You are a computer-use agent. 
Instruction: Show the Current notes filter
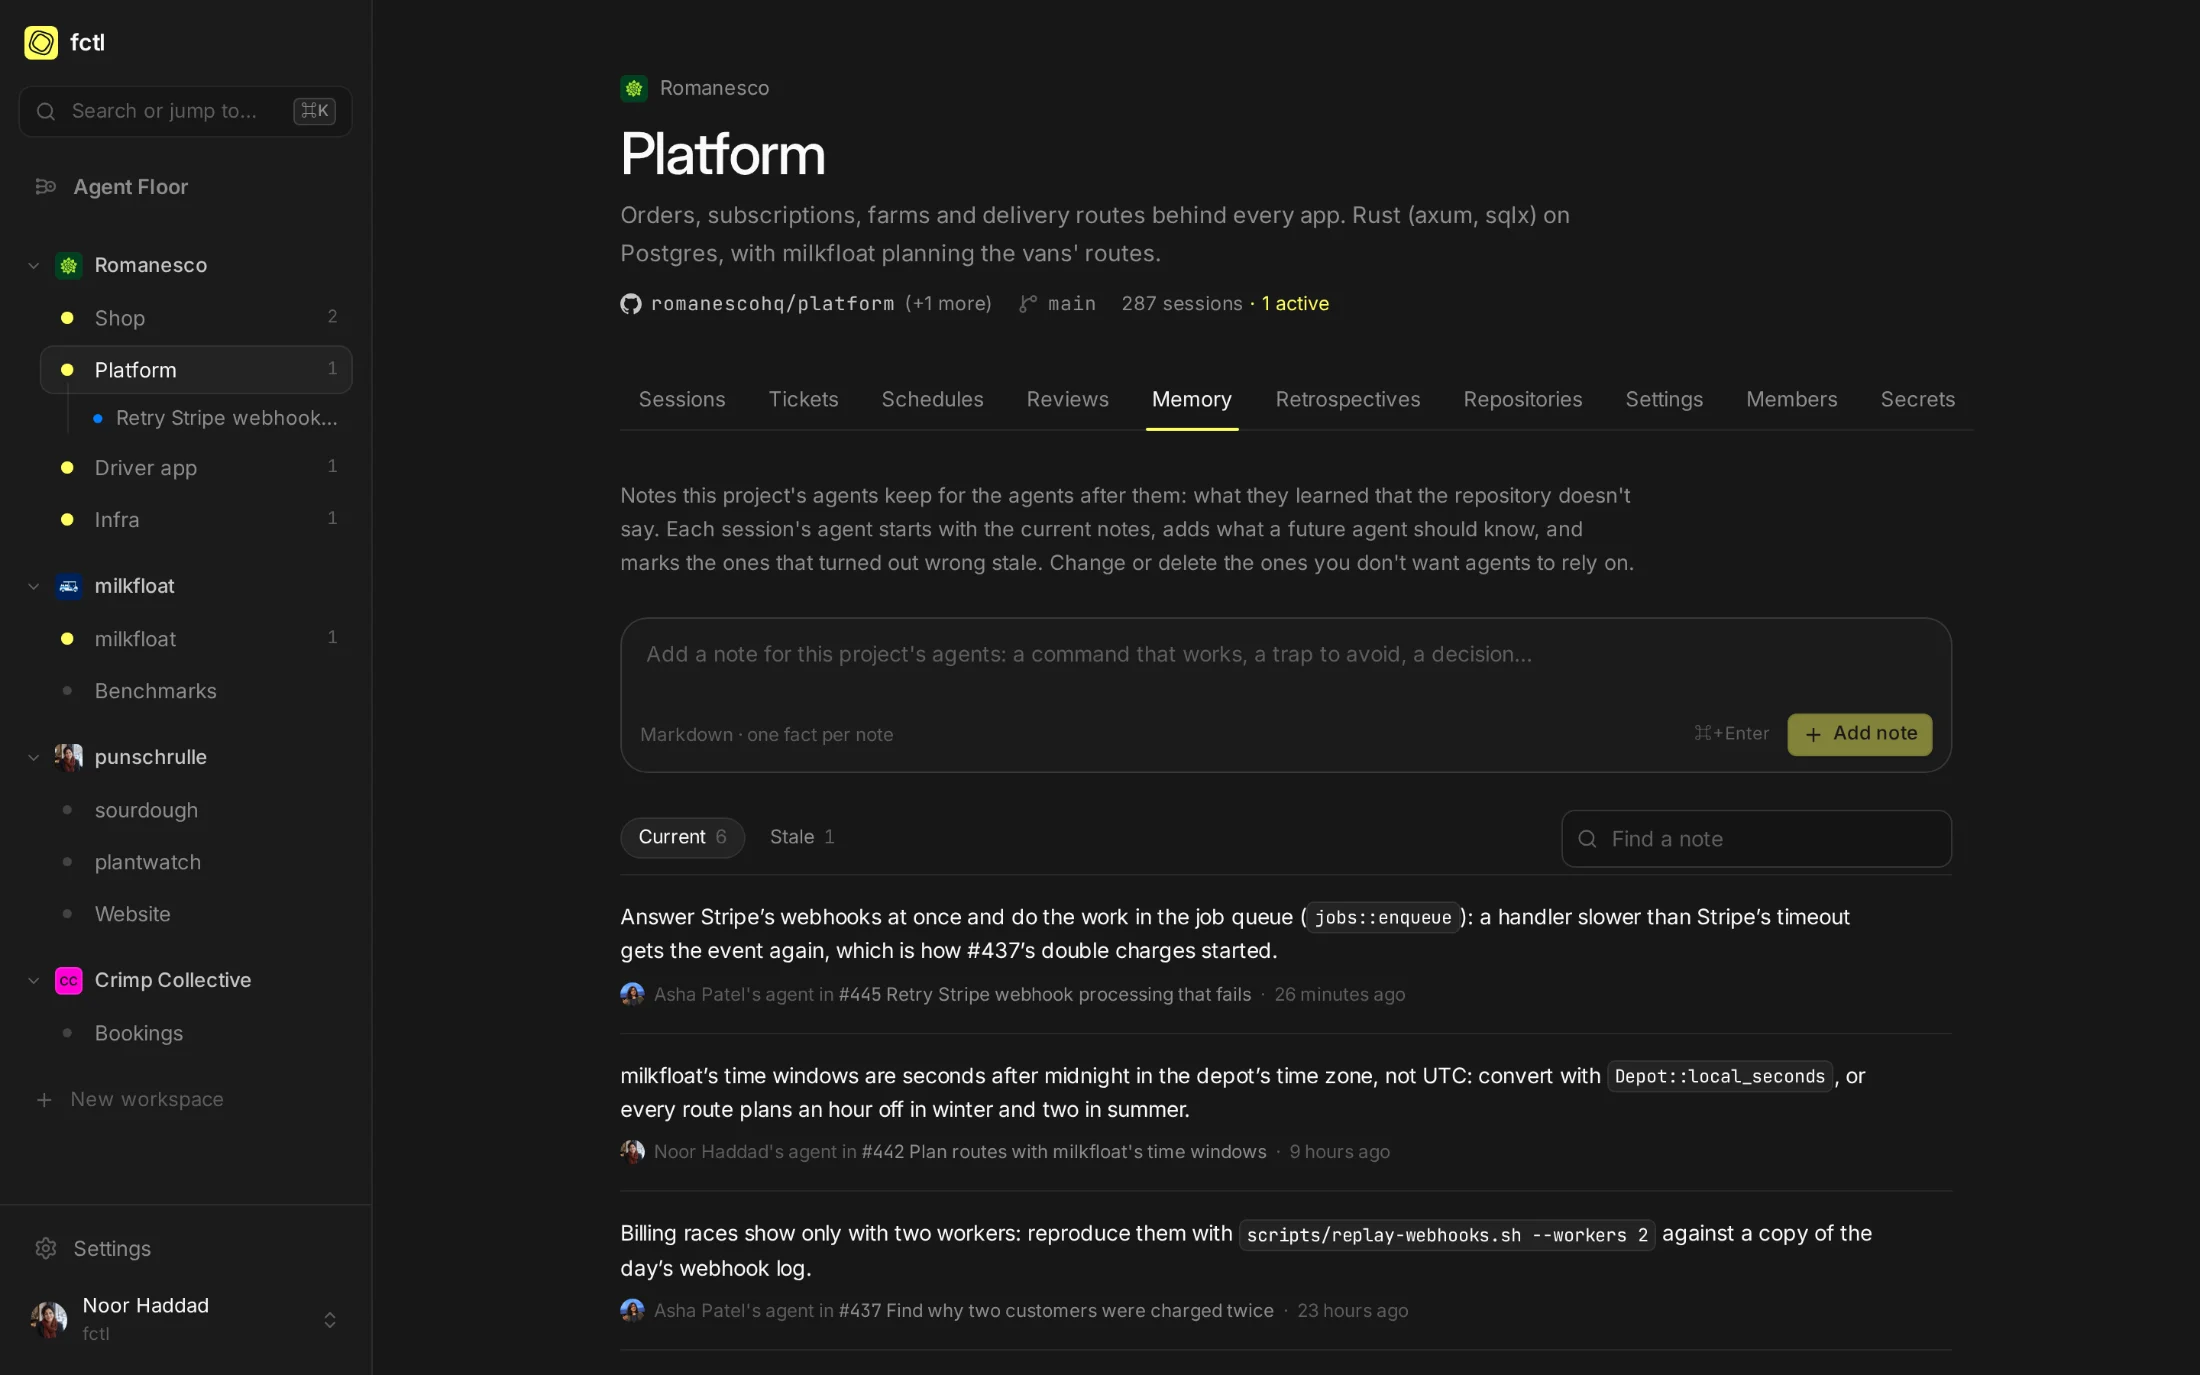pyautogui.click(x=683, y=838)
